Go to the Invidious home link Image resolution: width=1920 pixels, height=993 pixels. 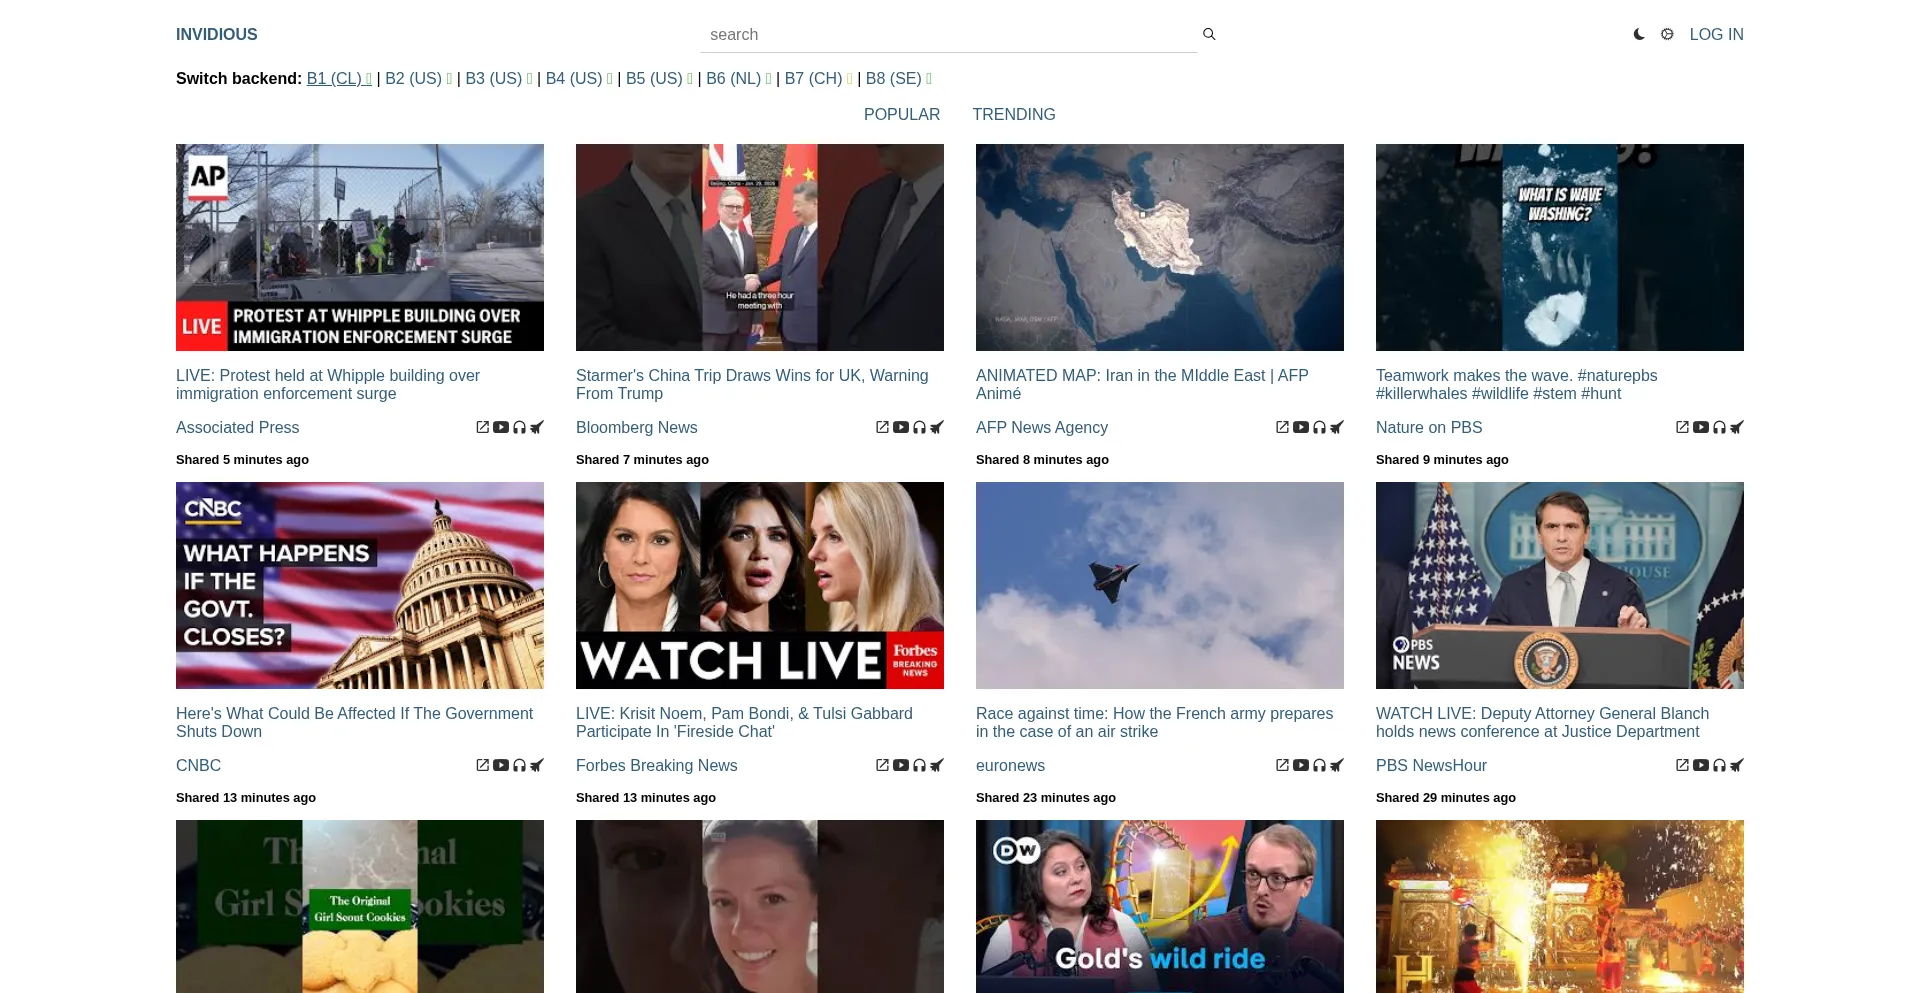tap(217, 34)
